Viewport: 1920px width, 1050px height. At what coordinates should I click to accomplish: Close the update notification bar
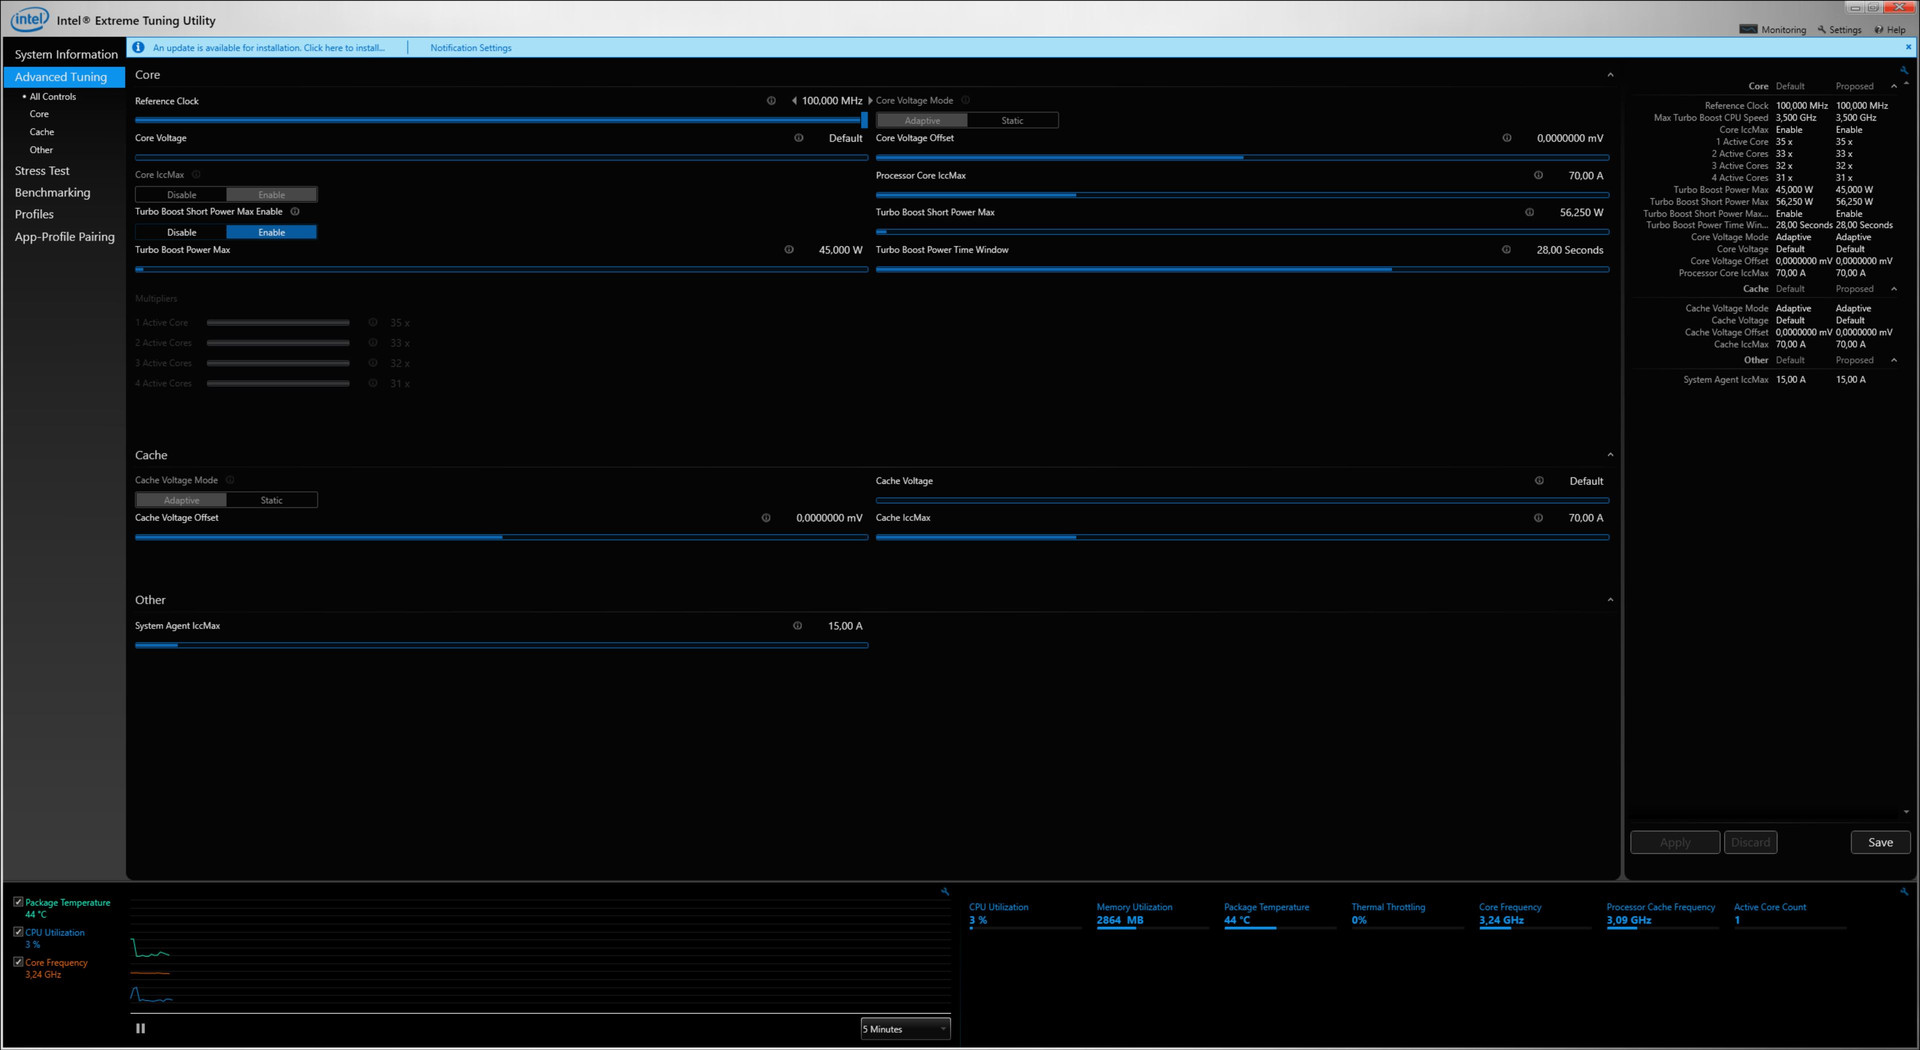click(x=1908, y=47)
